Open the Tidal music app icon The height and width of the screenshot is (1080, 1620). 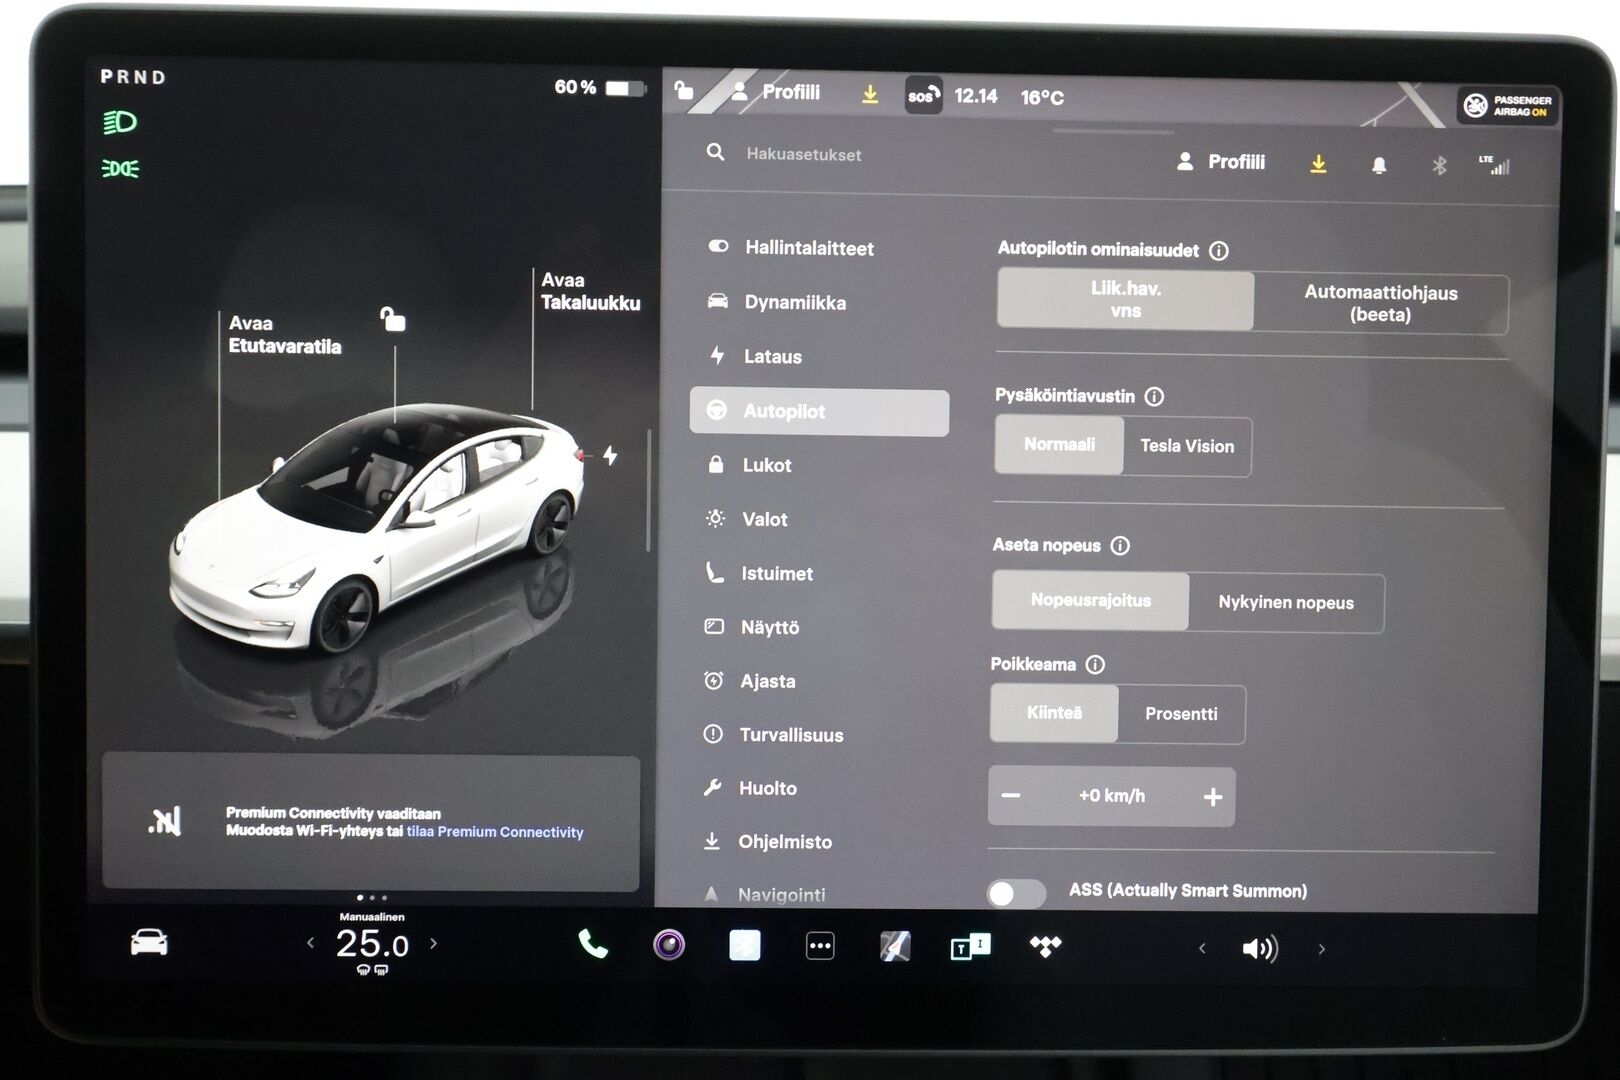point(1046,946)
